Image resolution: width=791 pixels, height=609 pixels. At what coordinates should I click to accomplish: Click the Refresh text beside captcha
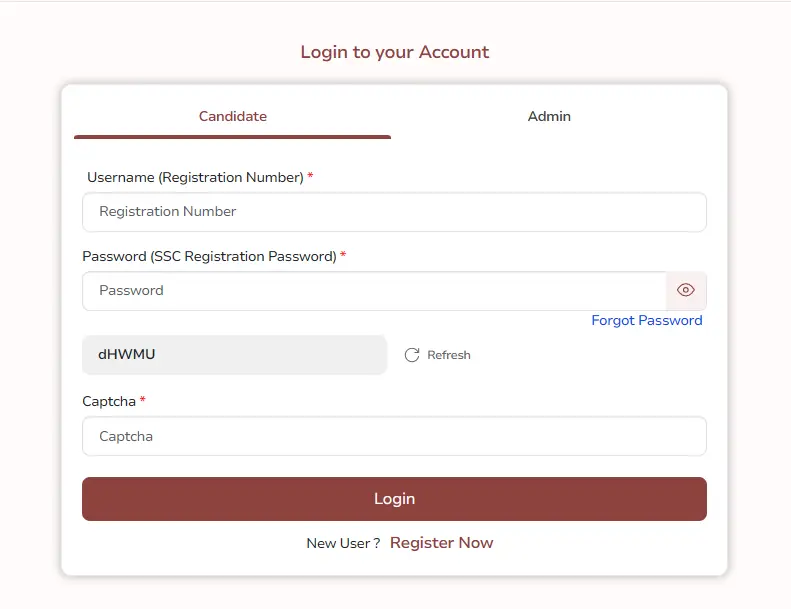click(x=449, y=355)
